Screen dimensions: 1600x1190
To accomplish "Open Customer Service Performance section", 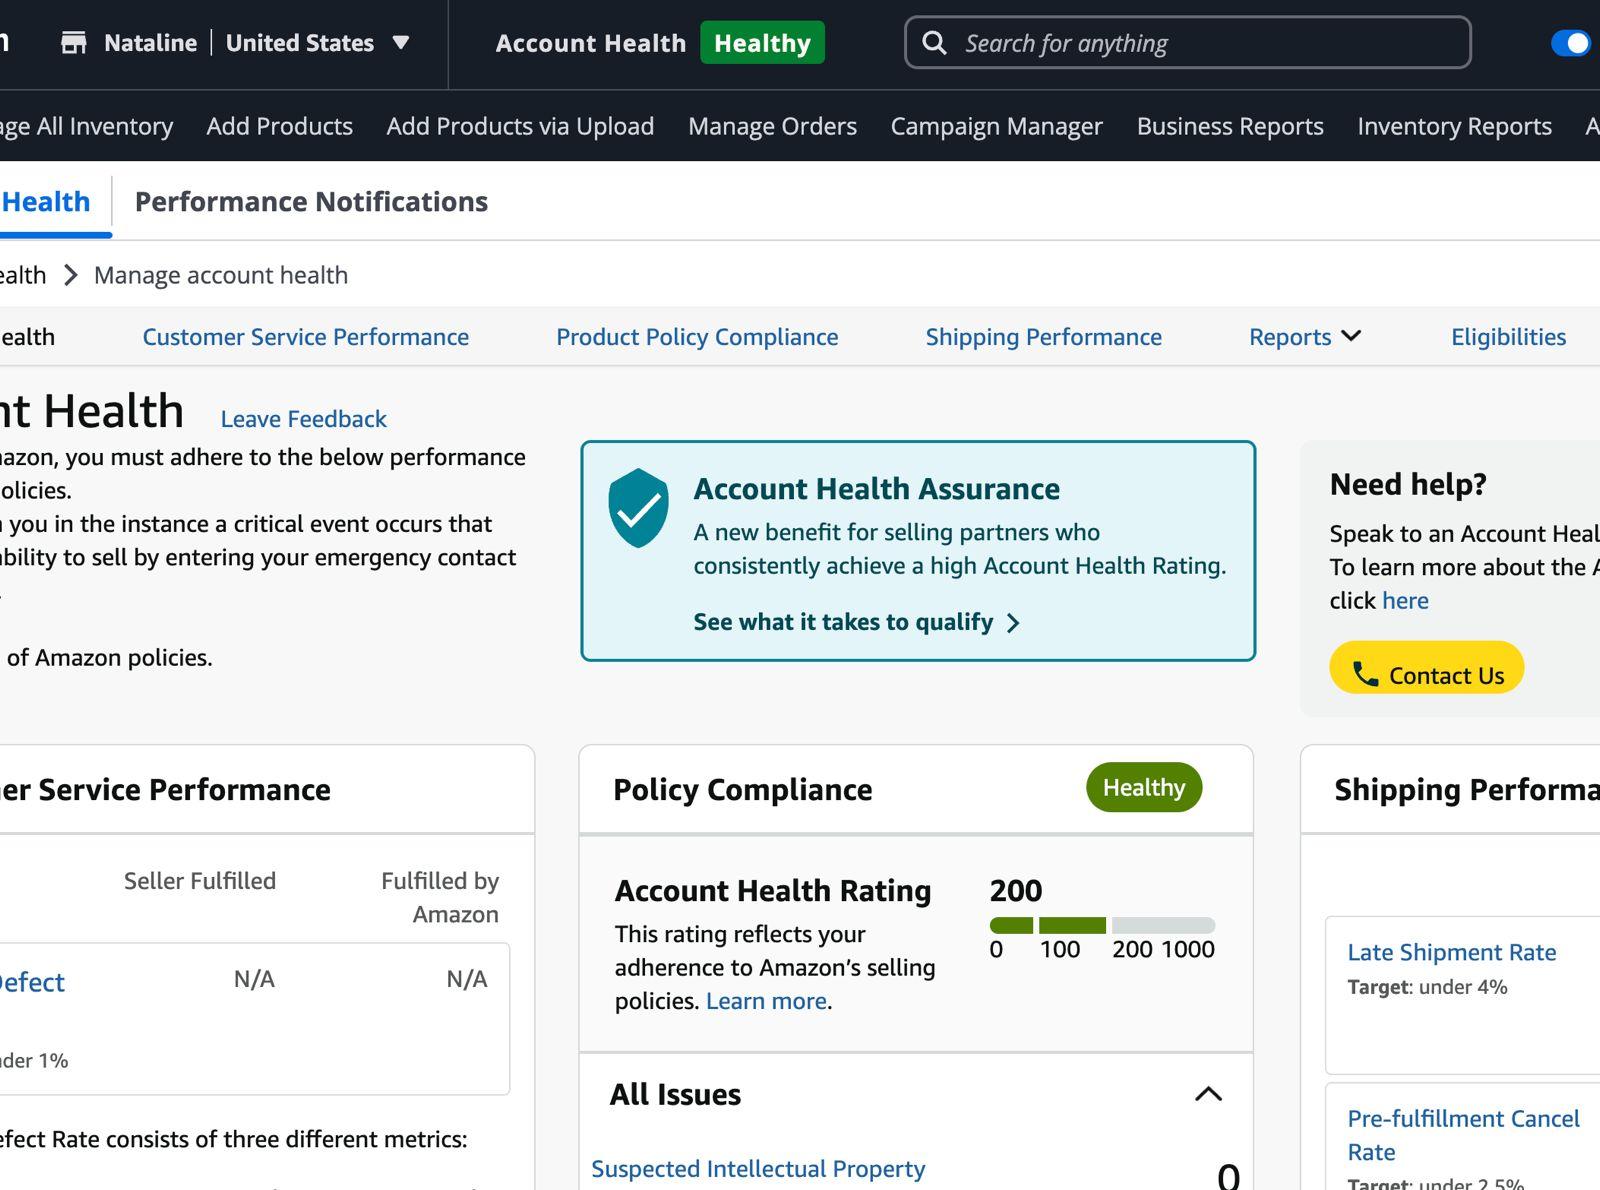I will (x=305, y=337).
